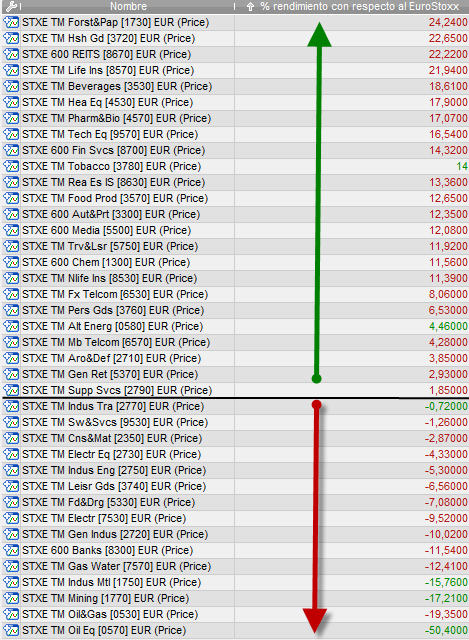This screenshot has width=469, height=640.
Task: Click the sort arrow in rendimiento header
Action: (x=250, y=6)
